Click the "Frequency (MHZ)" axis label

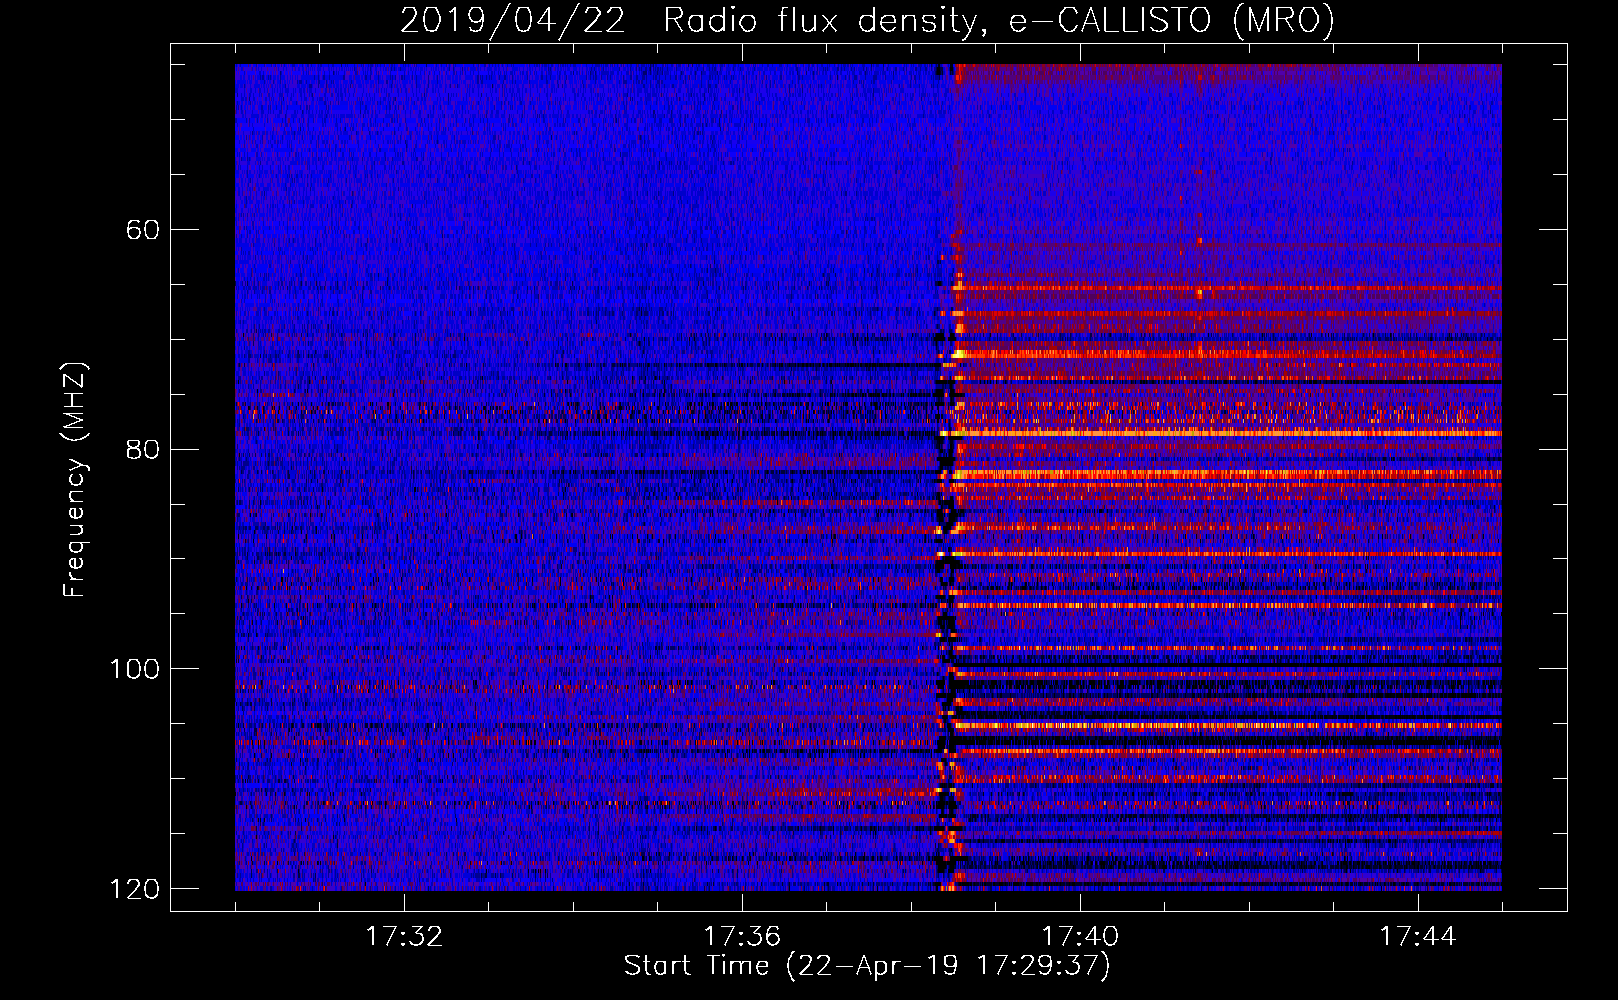74,480
